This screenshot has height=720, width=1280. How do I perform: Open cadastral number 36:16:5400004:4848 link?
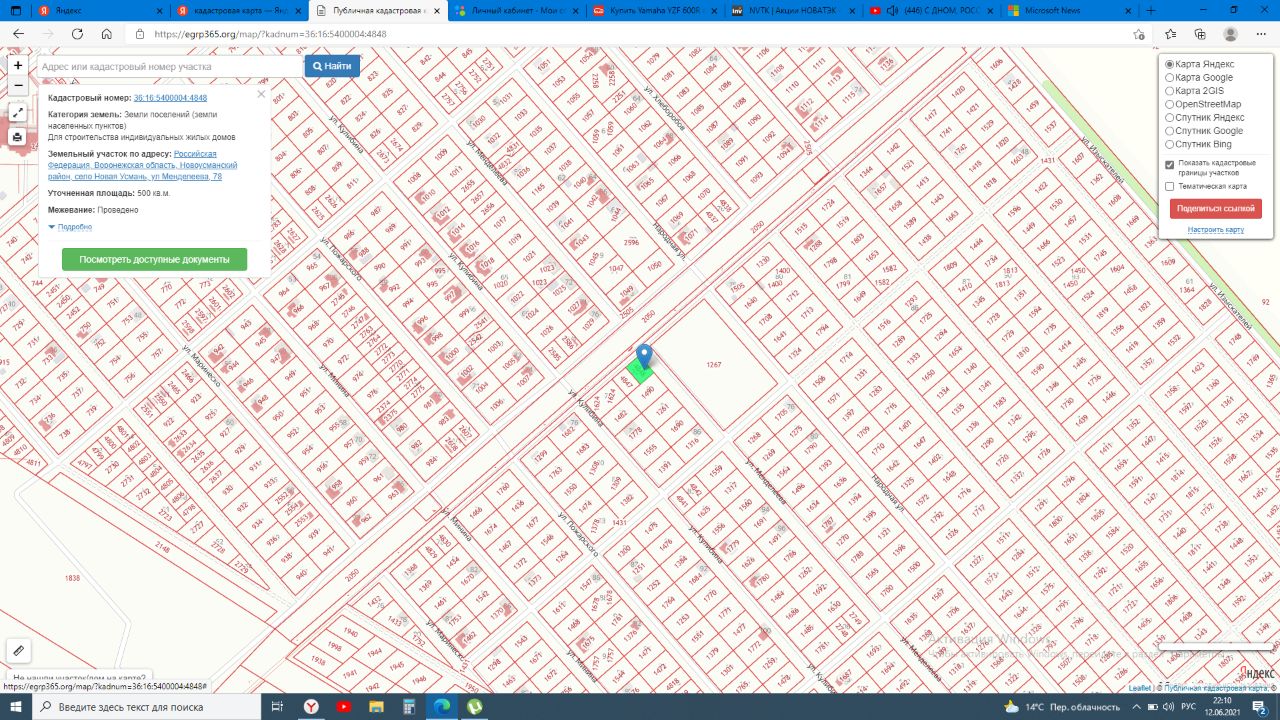coord(170,98)
